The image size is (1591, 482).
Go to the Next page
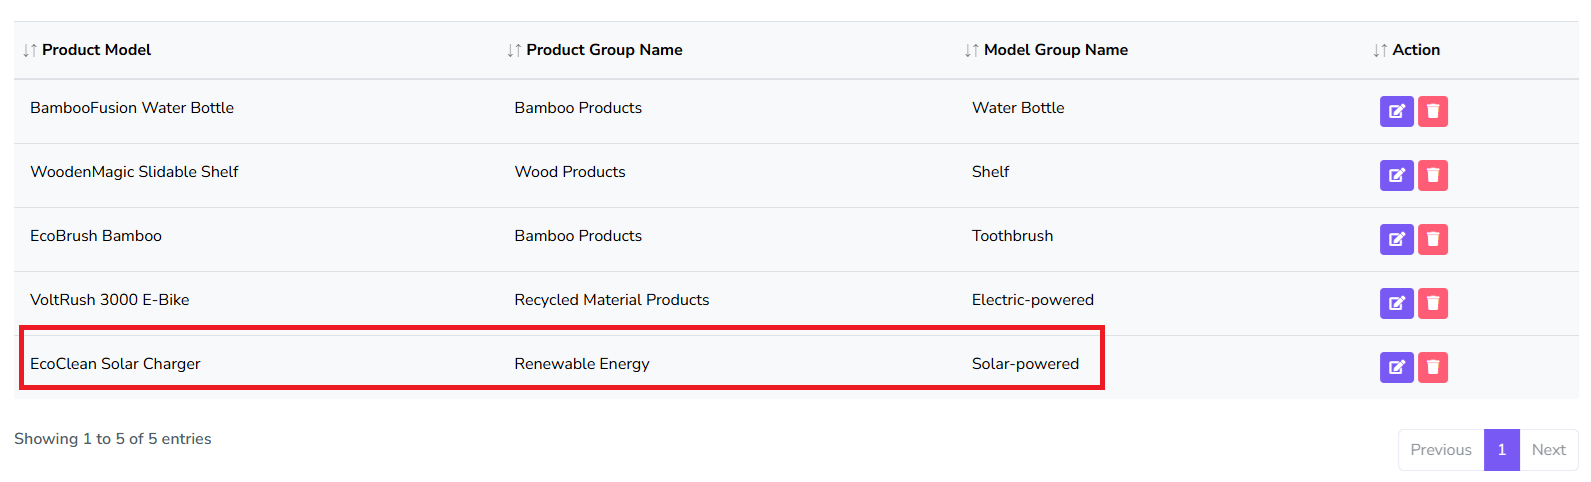[x=1548, y=450]
